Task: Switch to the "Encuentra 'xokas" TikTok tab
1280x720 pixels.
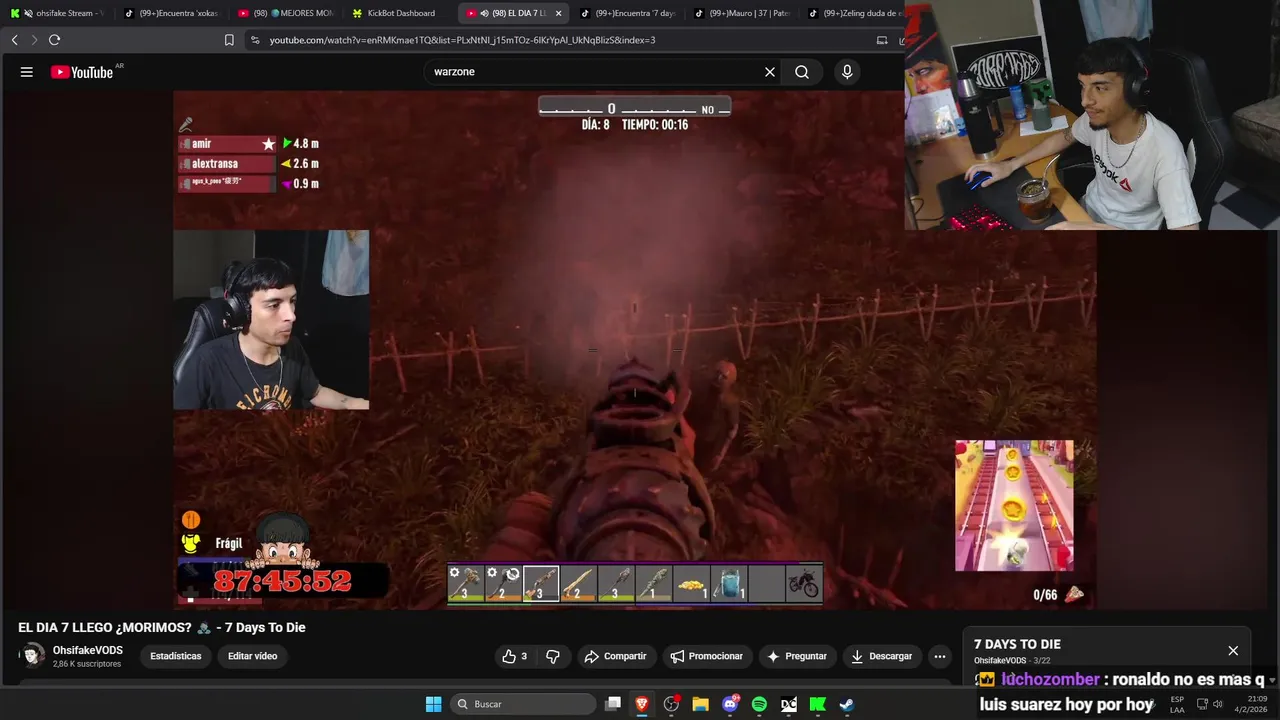Action: click(x=170, y=13)
